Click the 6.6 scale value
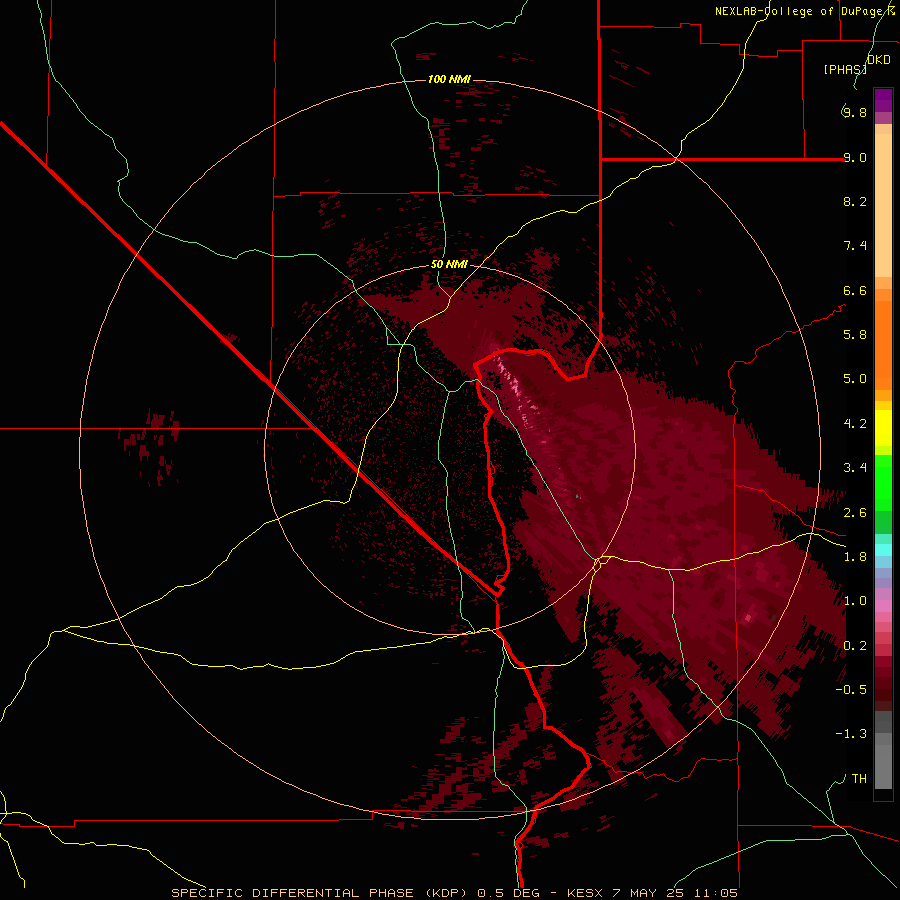Screen dimensions: 900x900 (x=854, y=290)
